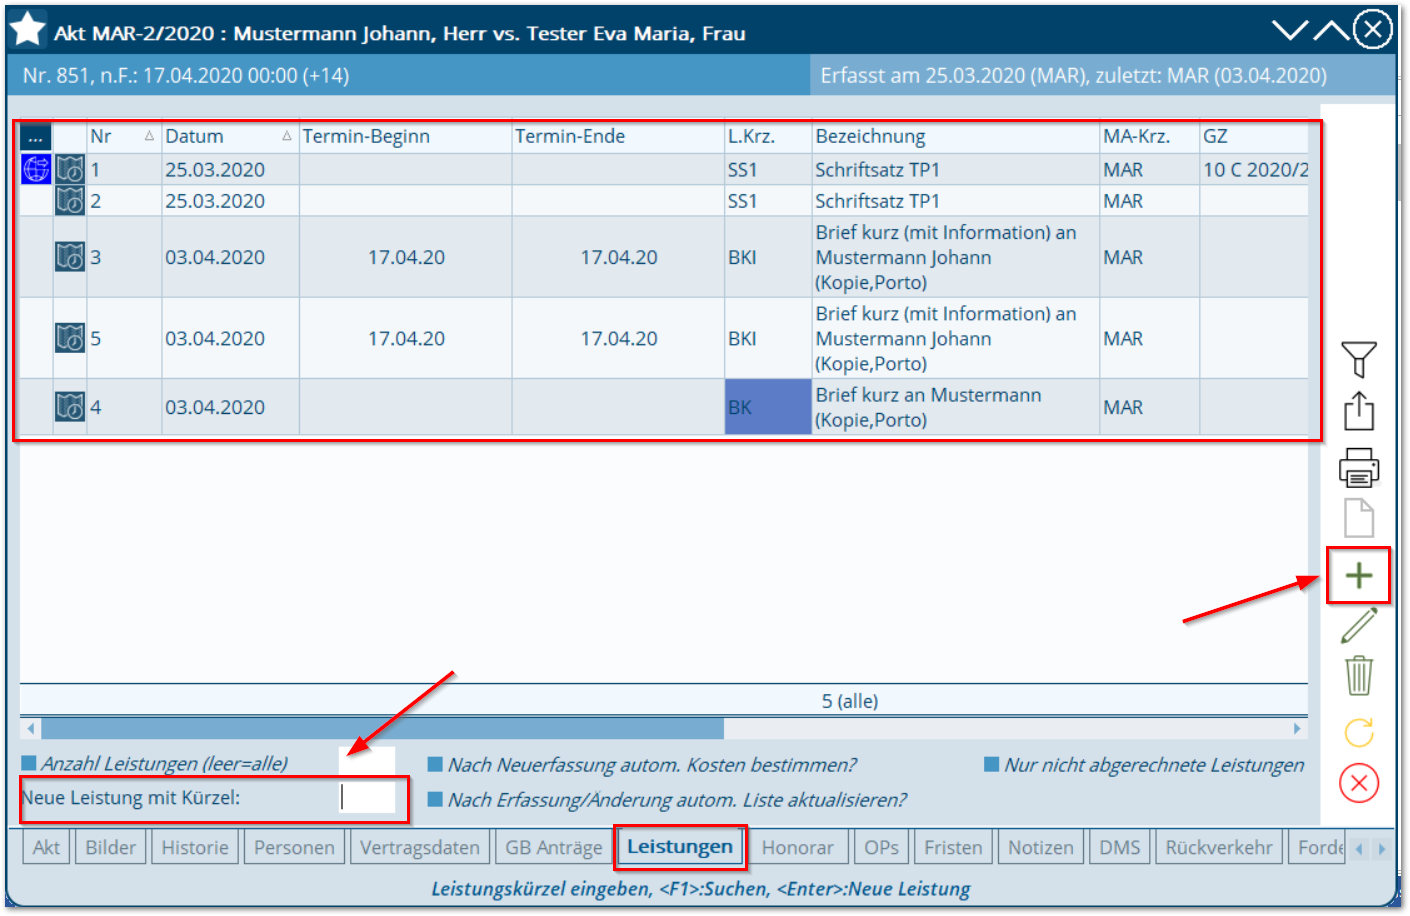The width and height of the screenshot is (1410, 916).
Task: Click the yellow refresh icon
Action: tap(1358, 732)
